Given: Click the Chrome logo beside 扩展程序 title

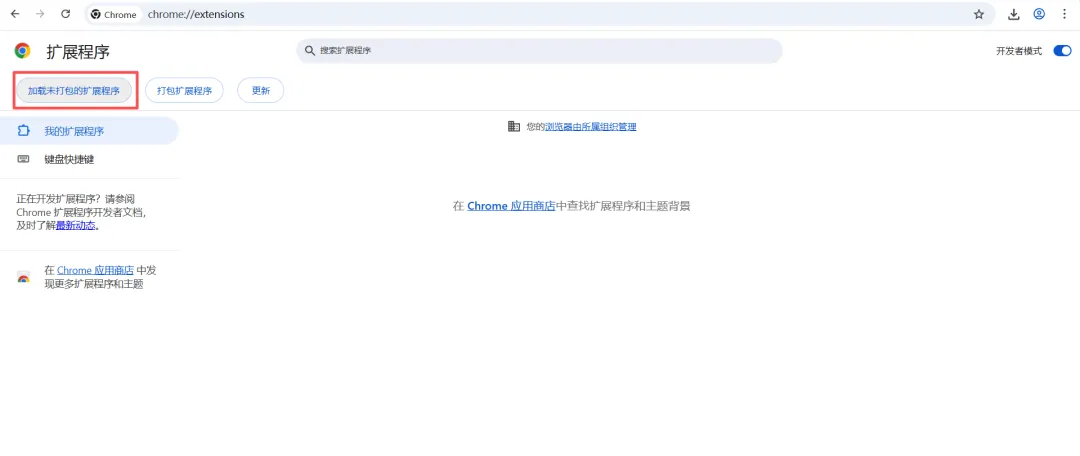Looking at the screenshot, I should (x=23, y=50).
